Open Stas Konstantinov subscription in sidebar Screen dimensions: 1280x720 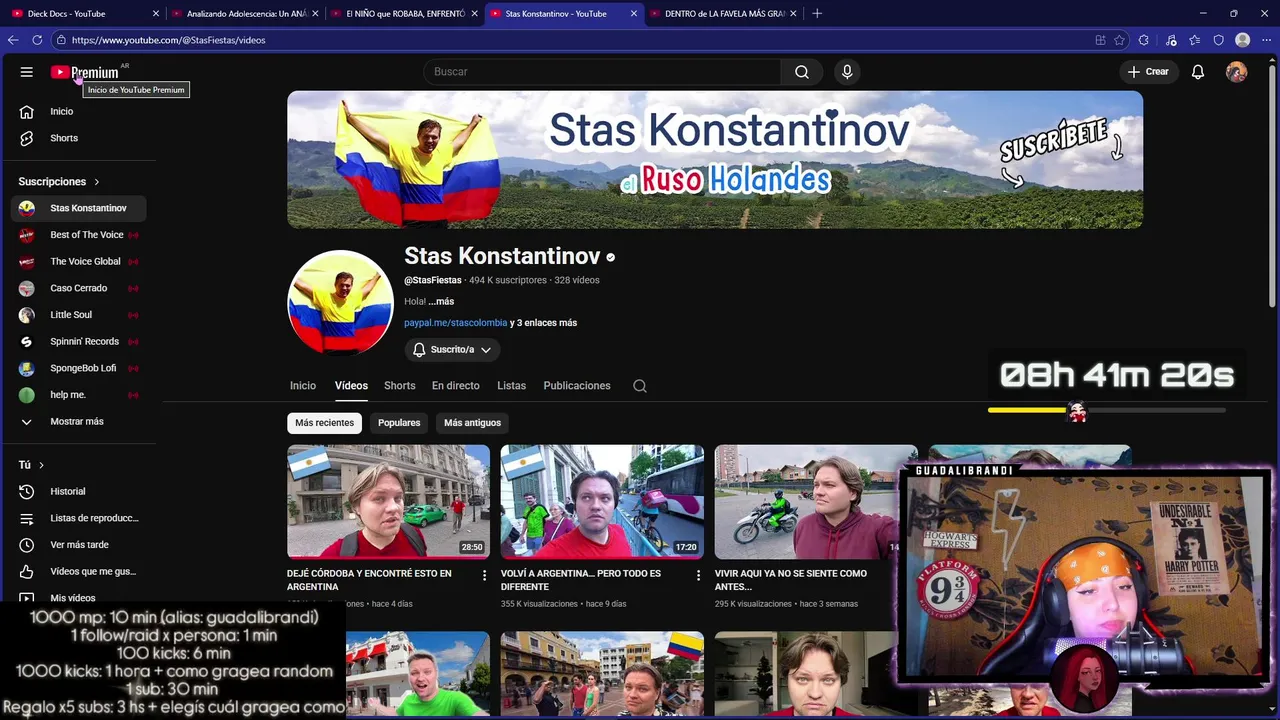(x=80, y=208)
